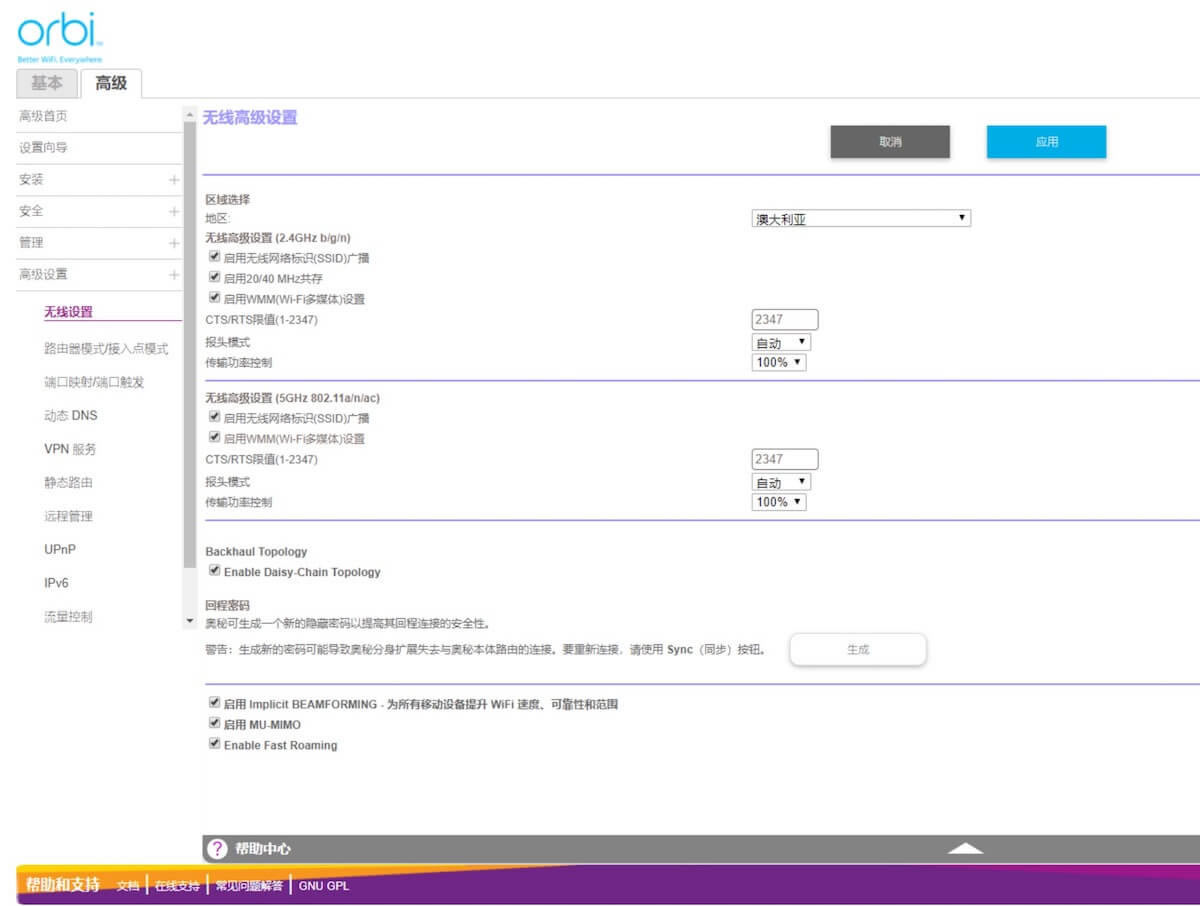Open the 地区 region dropdown
The image size is (1200, 906).
coord(860,219)
